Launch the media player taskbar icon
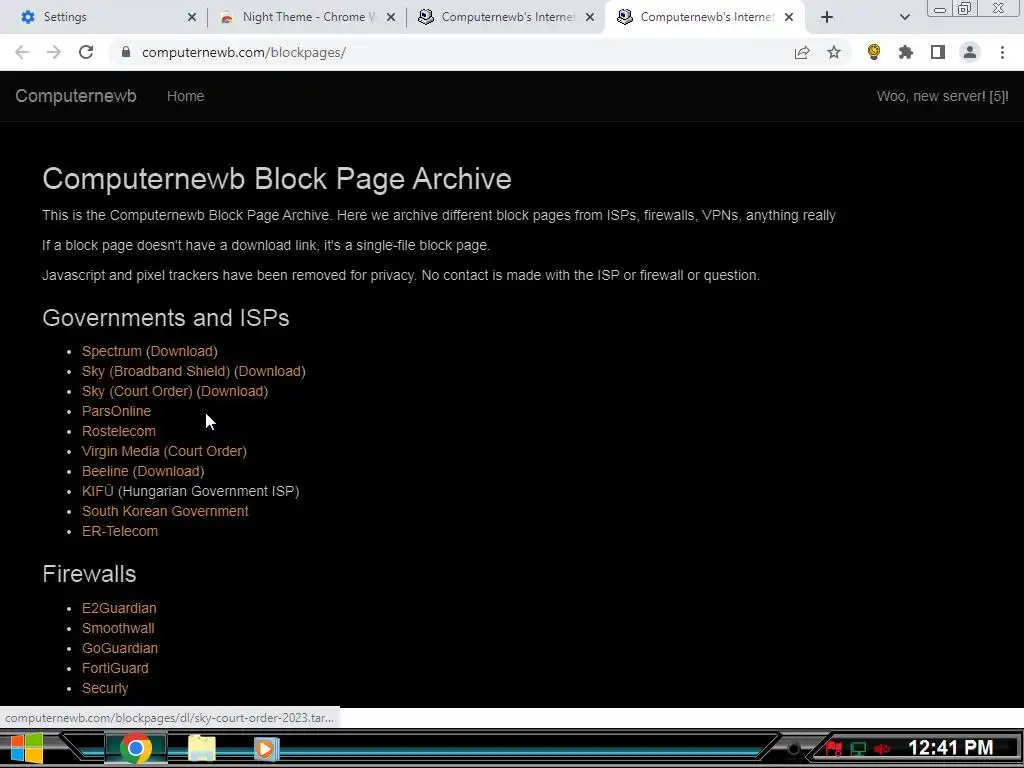 point(266,748)
